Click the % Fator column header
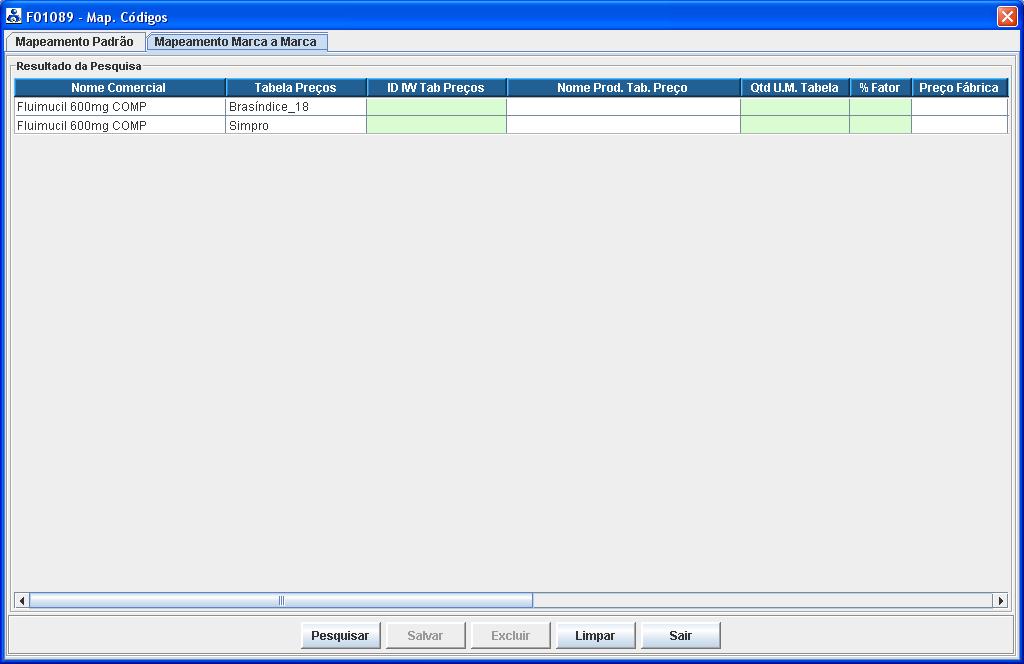Image resolution: width=1024 pixels, height=664 pixels. click(x=880, y=87)
